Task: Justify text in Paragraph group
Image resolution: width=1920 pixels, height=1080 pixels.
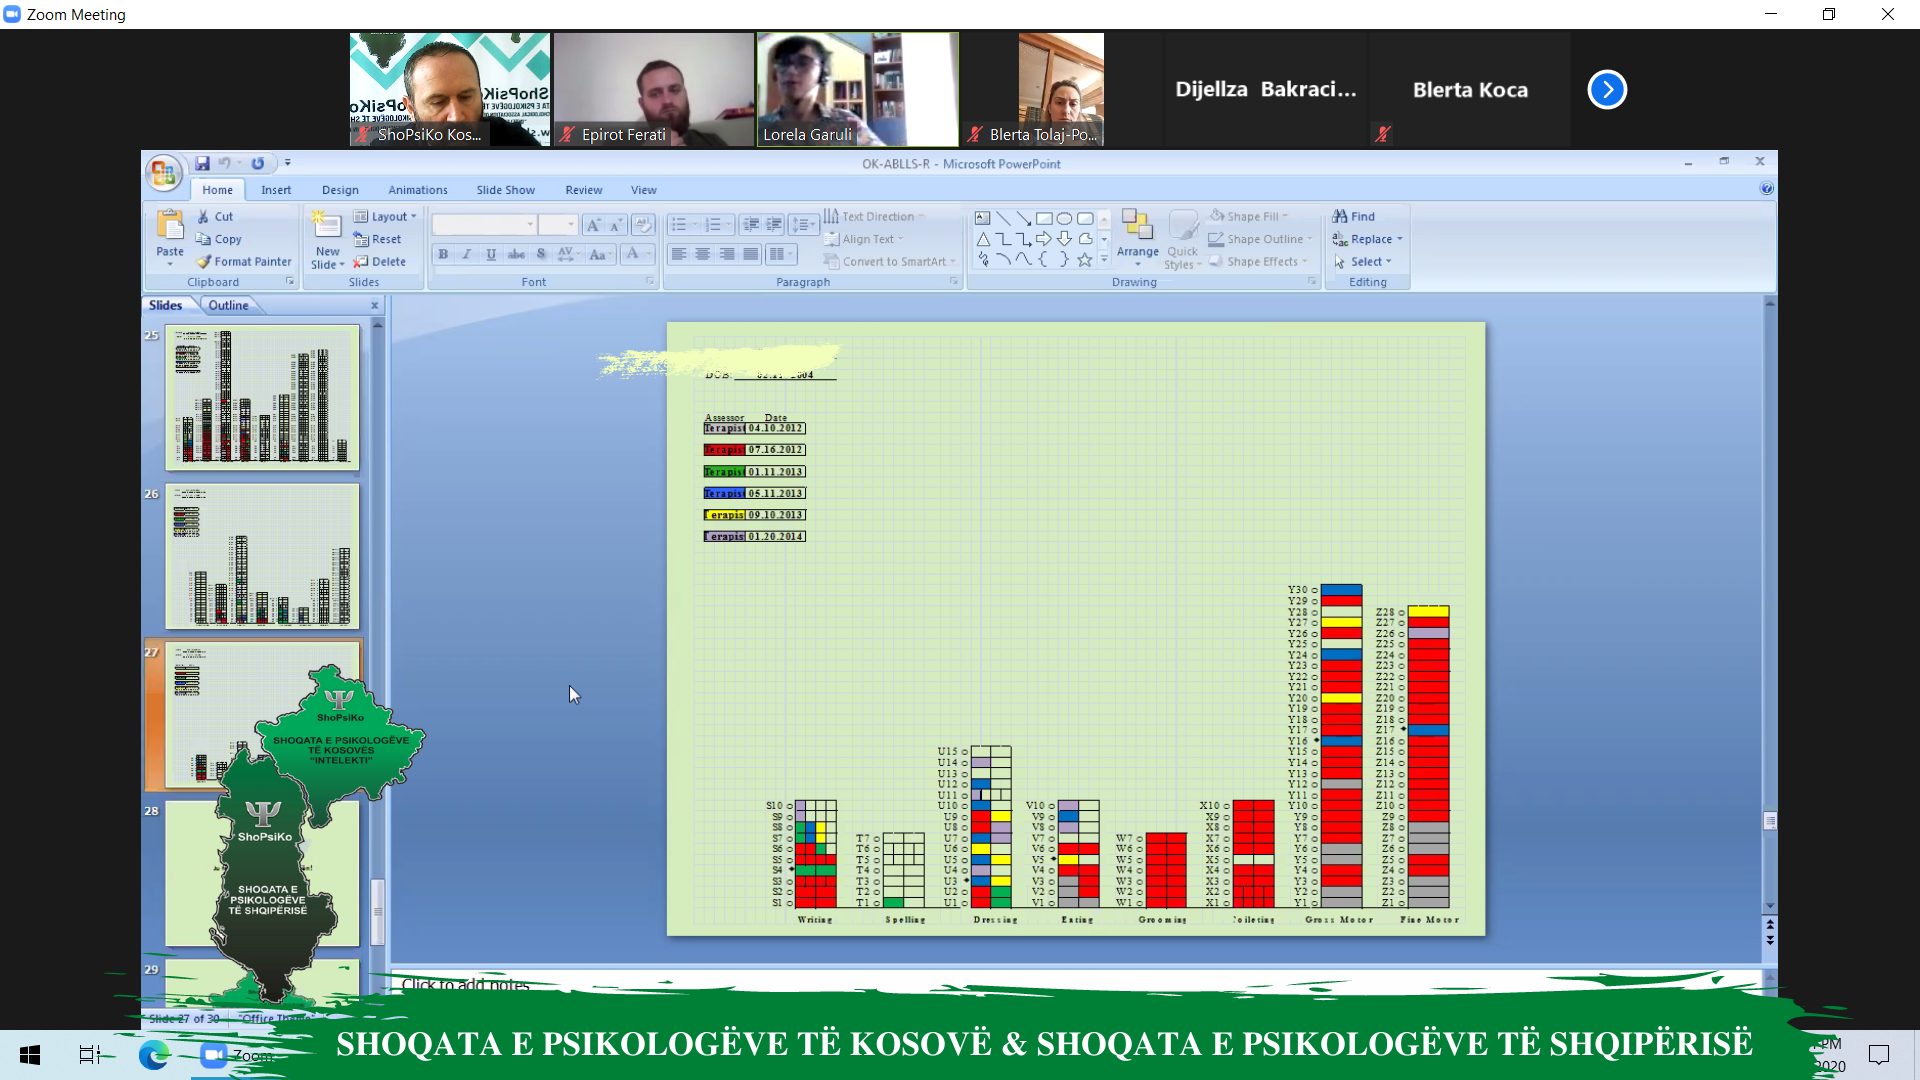Action: coord(751,254)
